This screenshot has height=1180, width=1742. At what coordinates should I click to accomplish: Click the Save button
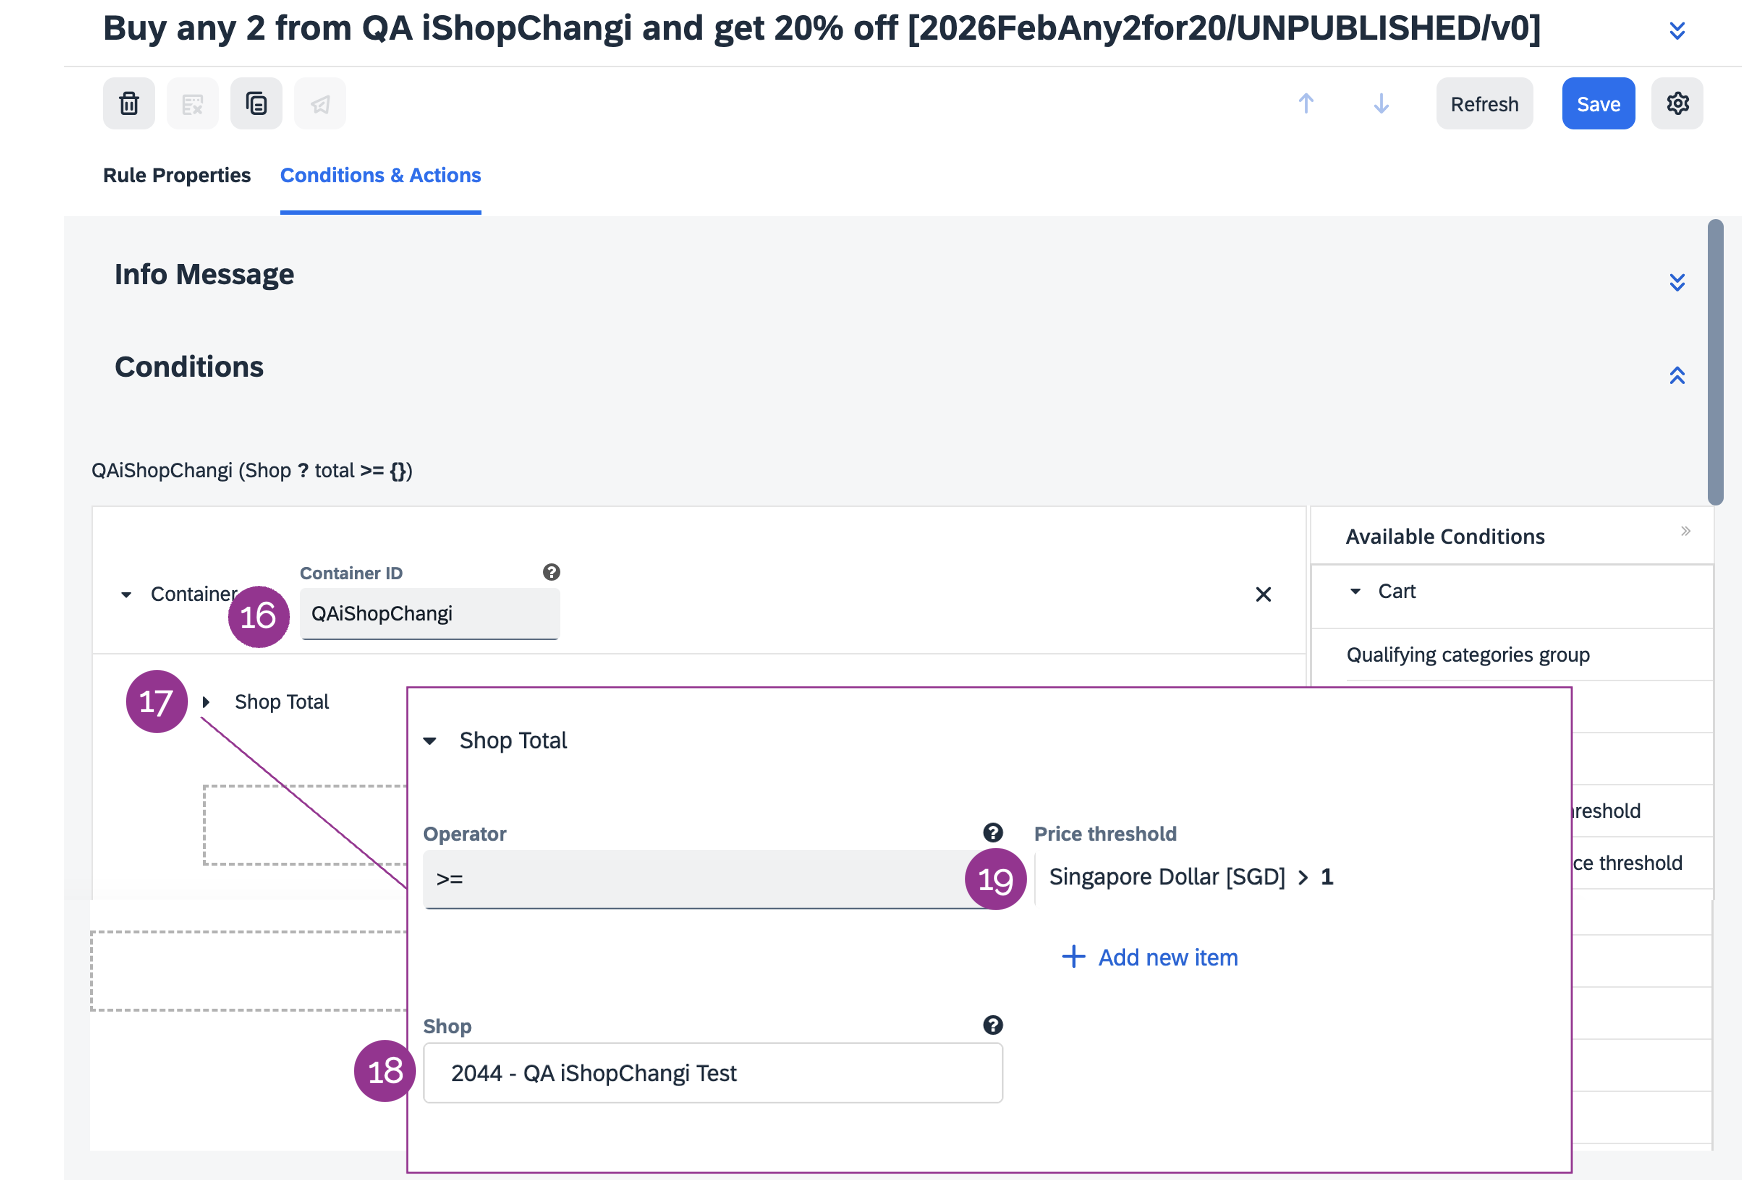[x=1598, y=104]
